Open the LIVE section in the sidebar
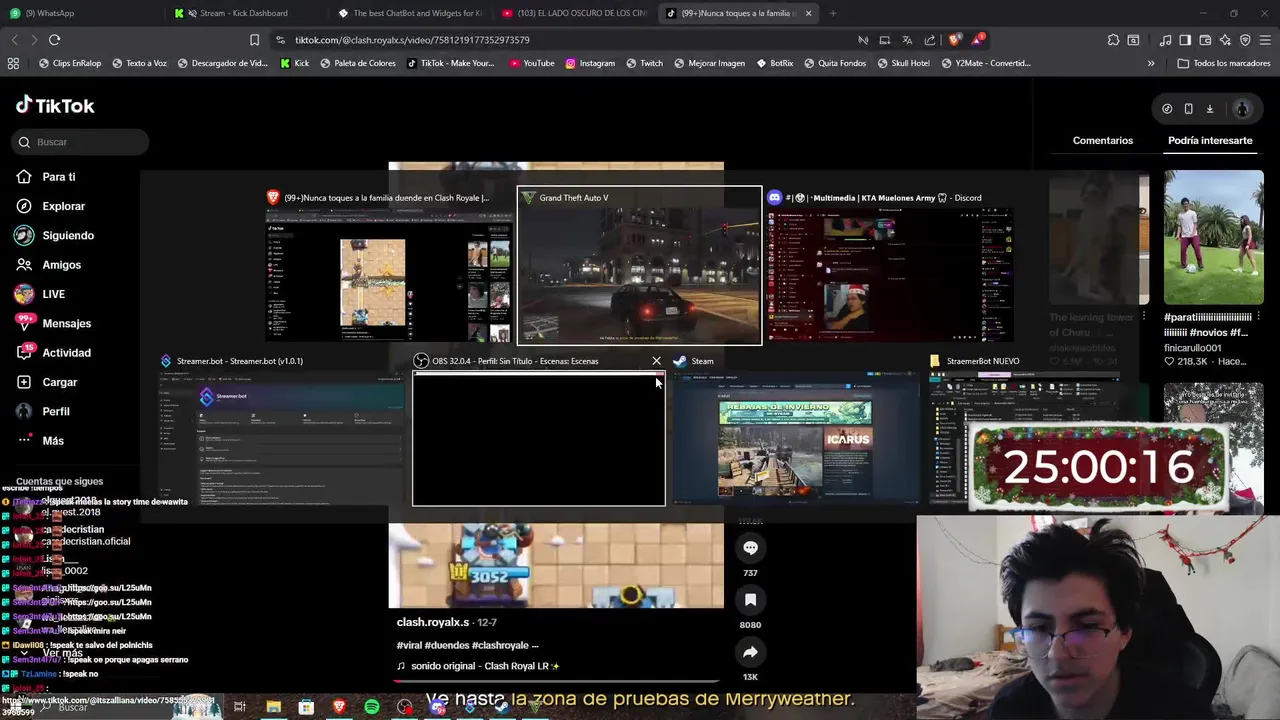 53,294
